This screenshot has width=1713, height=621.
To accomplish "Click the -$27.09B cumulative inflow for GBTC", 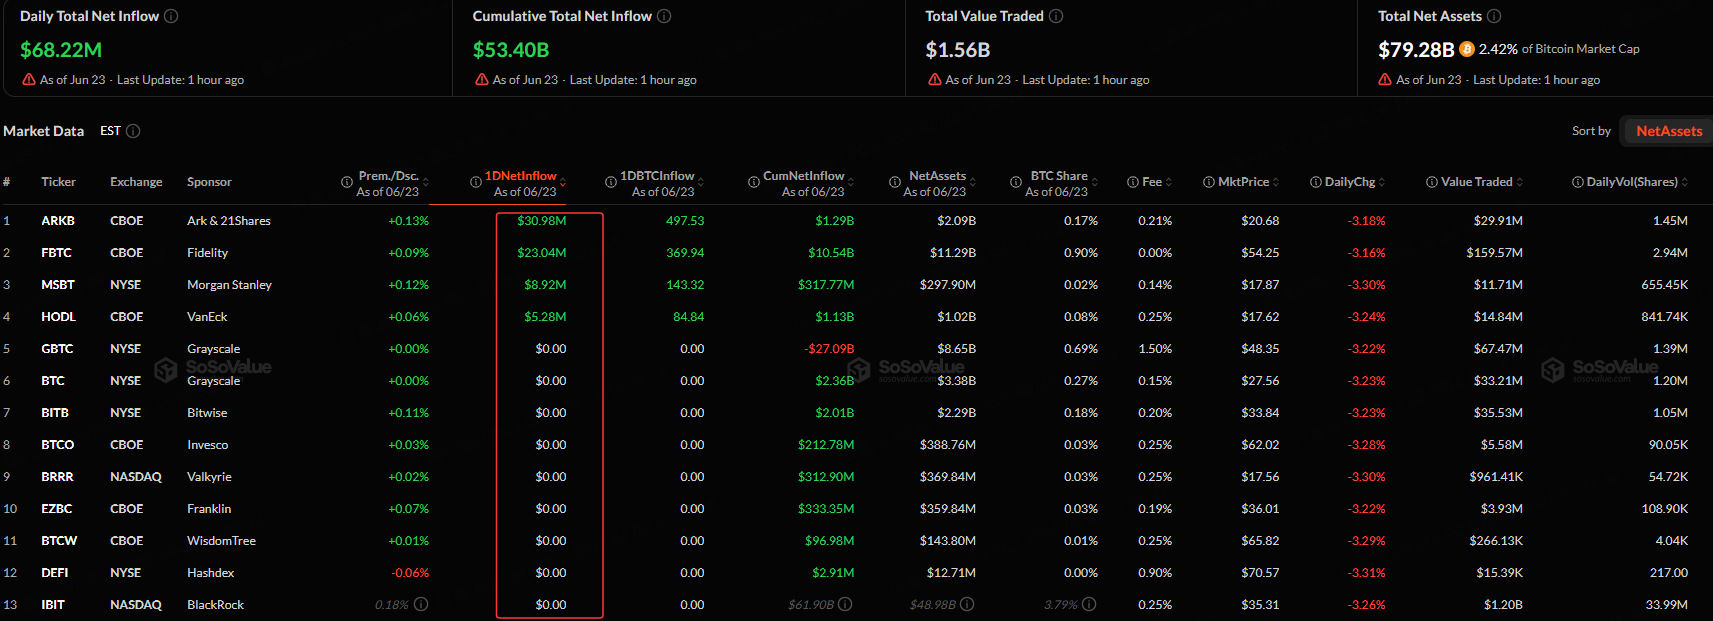I will pos(829,349).
